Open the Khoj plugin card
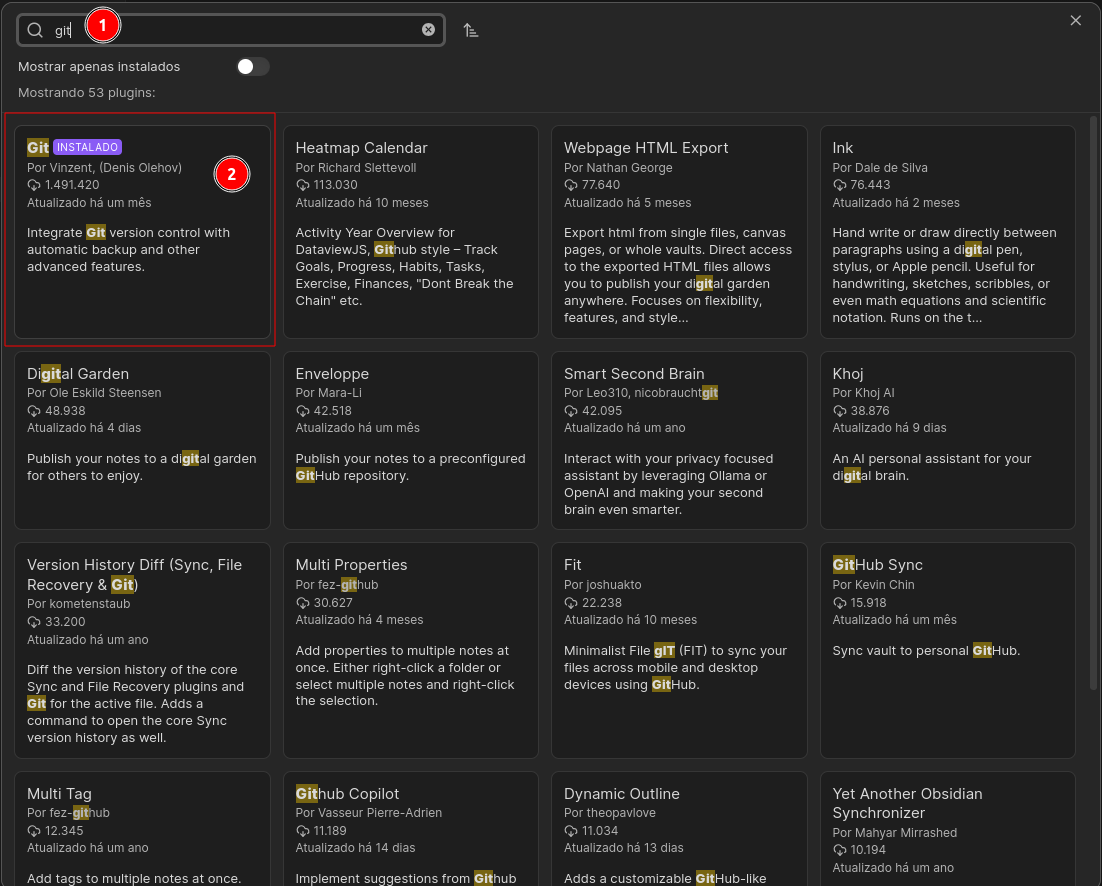 click(x=947, y=441)
